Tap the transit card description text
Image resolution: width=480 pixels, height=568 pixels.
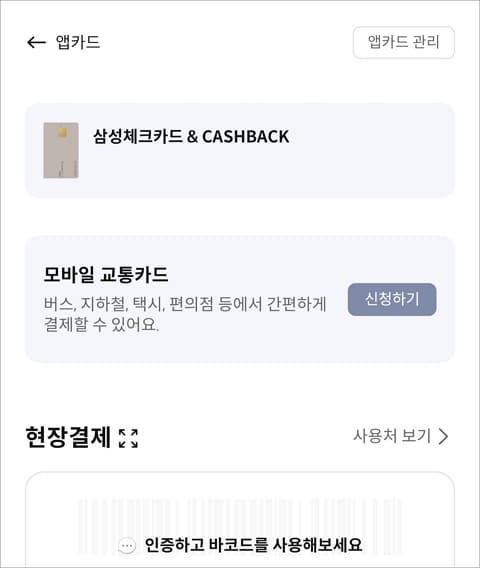[x=185, y=314]
